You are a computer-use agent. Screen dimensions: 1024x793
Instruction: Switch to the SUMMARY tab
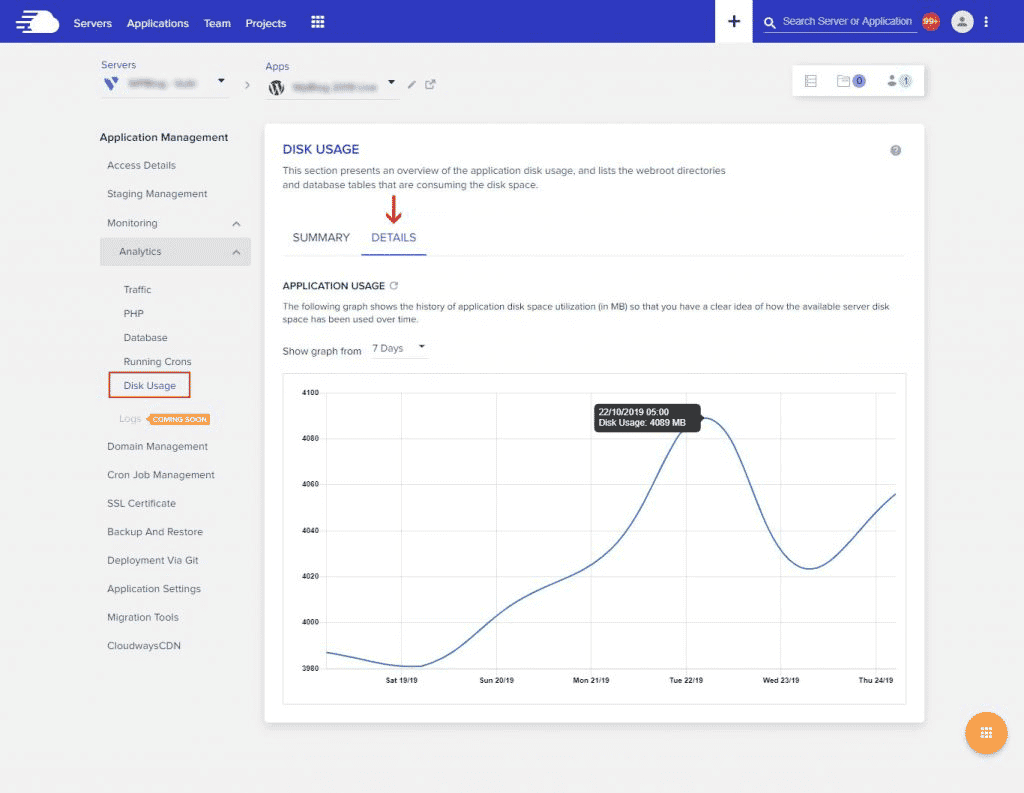click(321, 237)
